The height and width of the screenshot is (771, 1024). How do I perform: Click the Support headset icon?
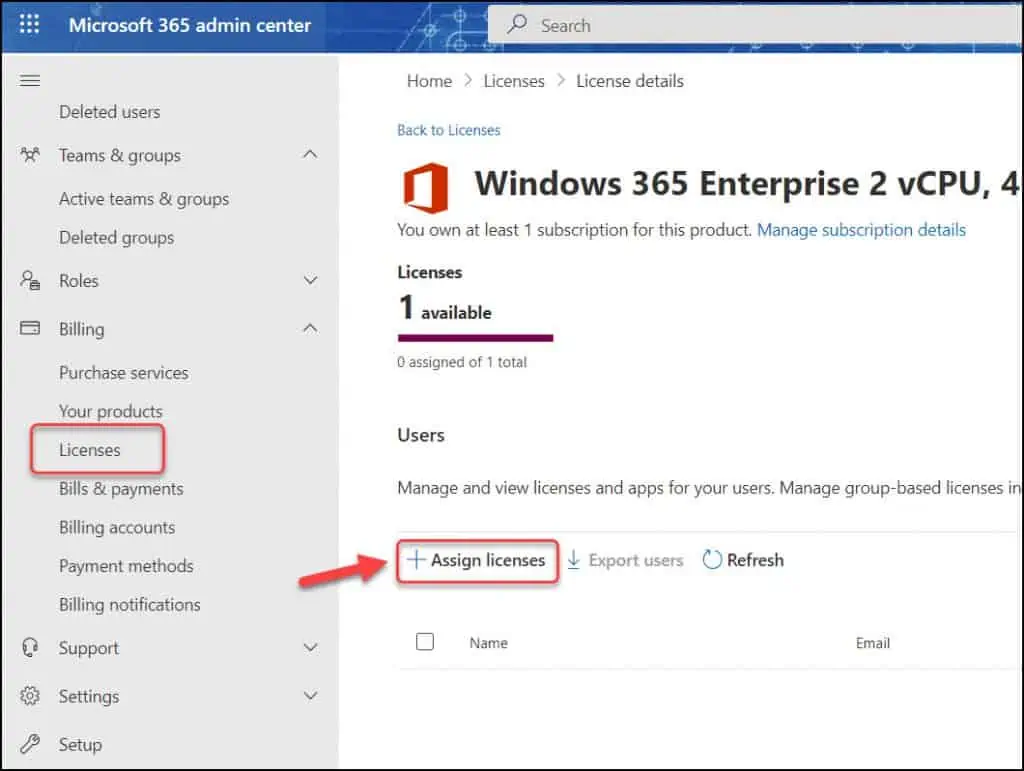point(30,647)
